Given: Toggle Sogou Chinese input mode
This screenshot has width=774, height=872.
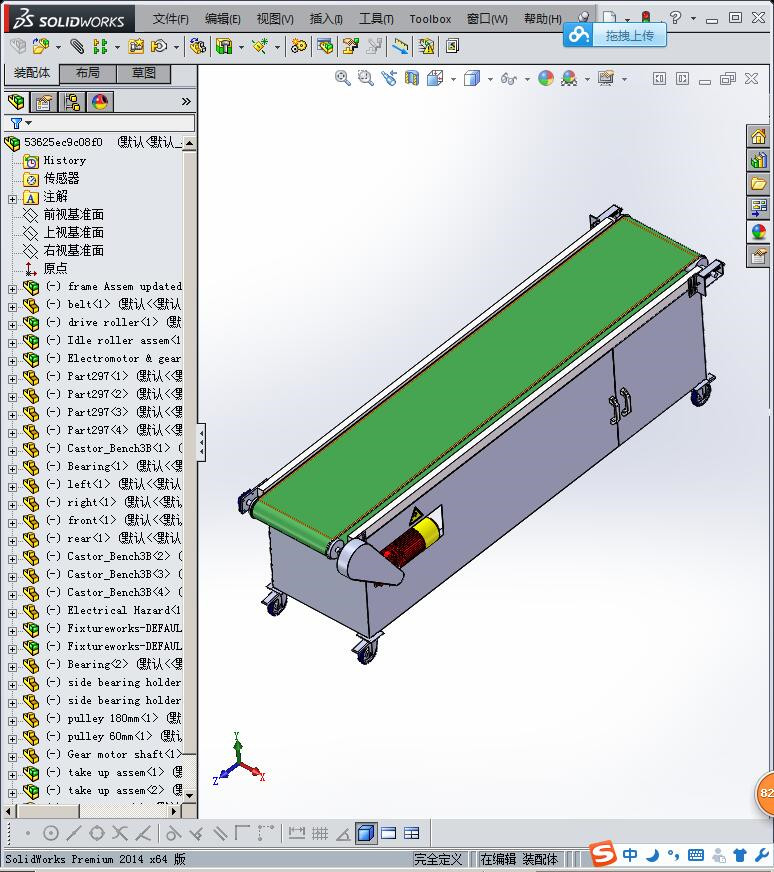Looking at the screenshot, I should [630, 855].
